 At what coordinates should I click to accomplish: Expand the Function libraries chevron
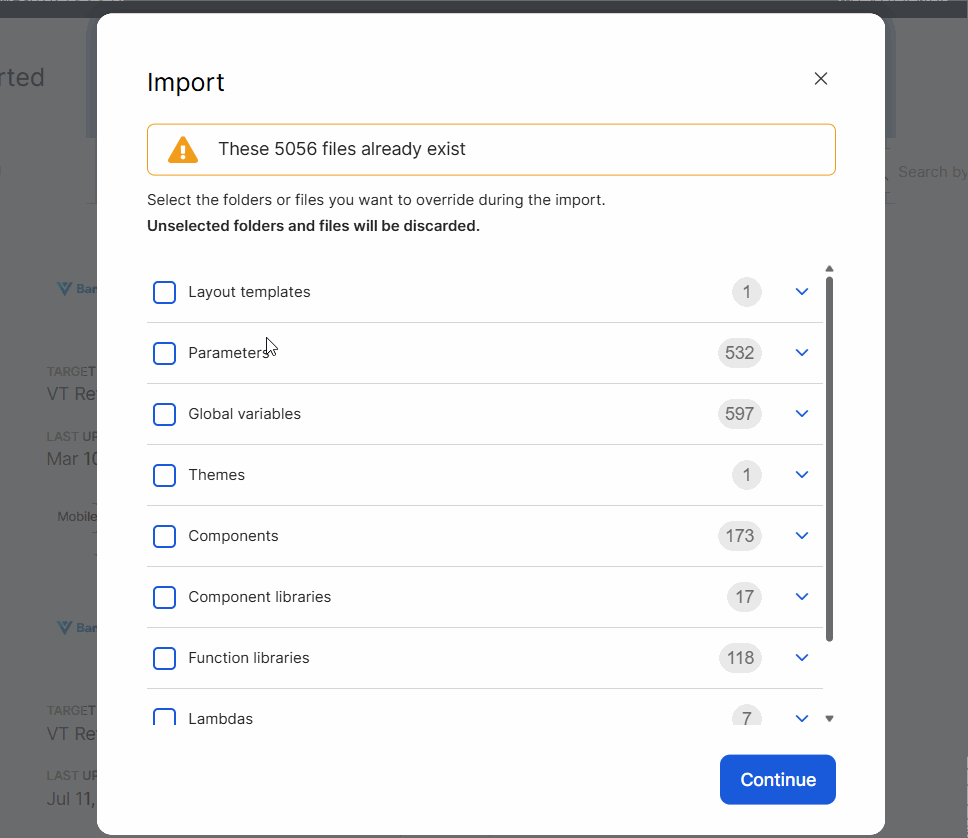[801, 658]
